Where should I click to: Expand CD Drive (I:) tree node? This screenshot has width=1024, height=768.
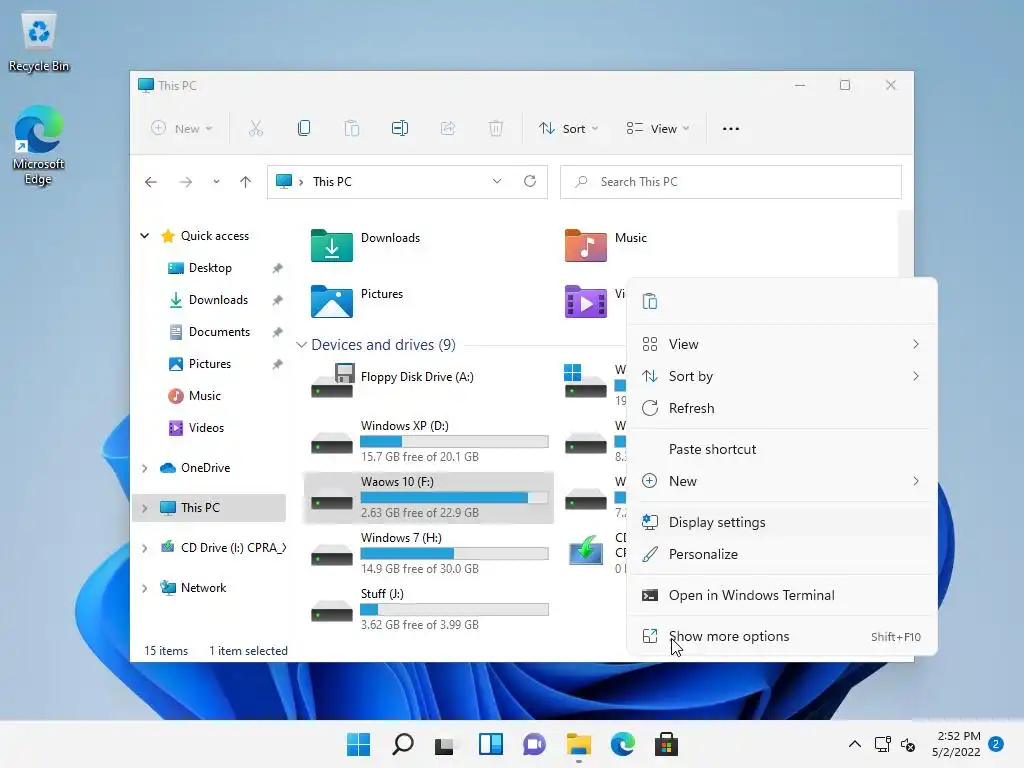pyautogui.click(x=144, y=548)
